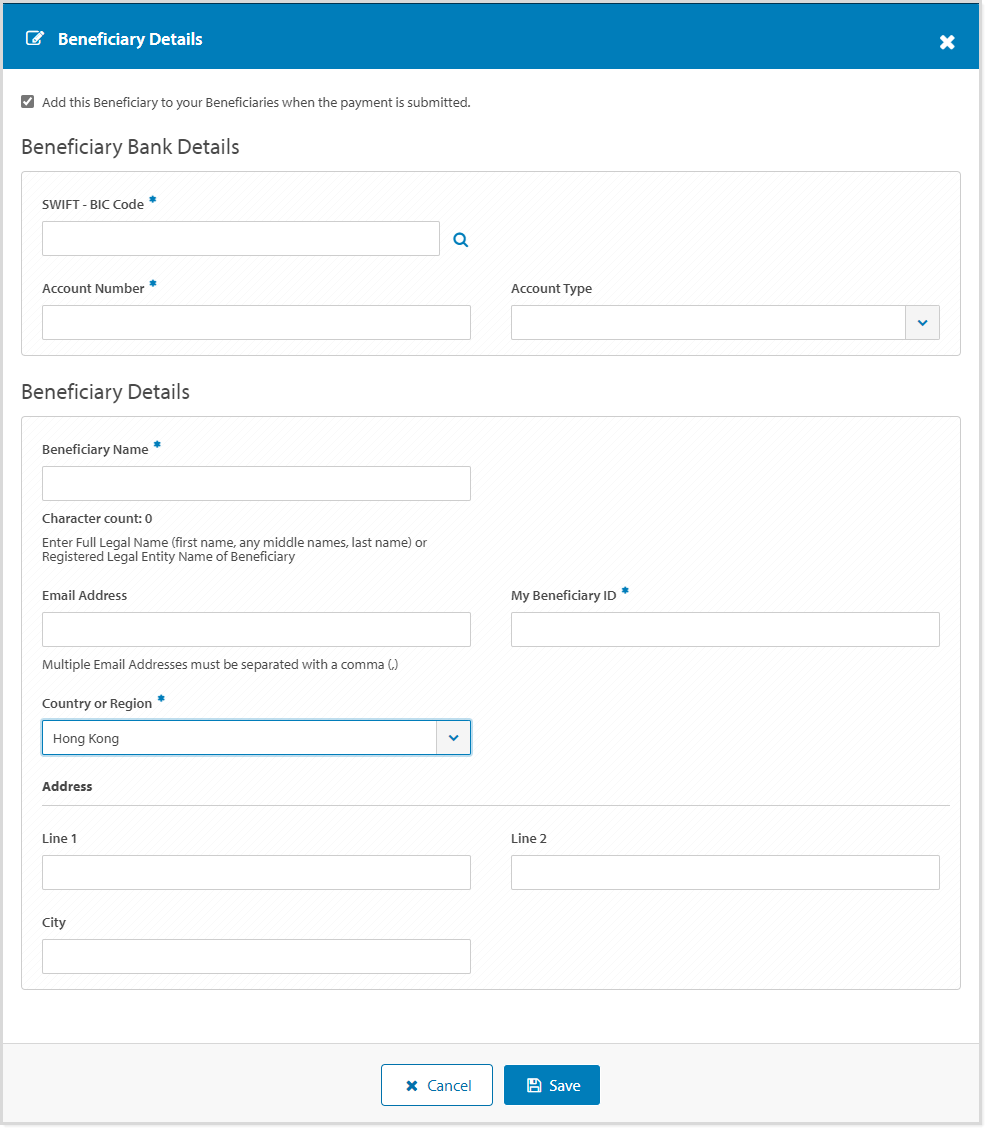Click Cancel to dismiss the form
The image size is (988, 1131).
click(437, 1085)
